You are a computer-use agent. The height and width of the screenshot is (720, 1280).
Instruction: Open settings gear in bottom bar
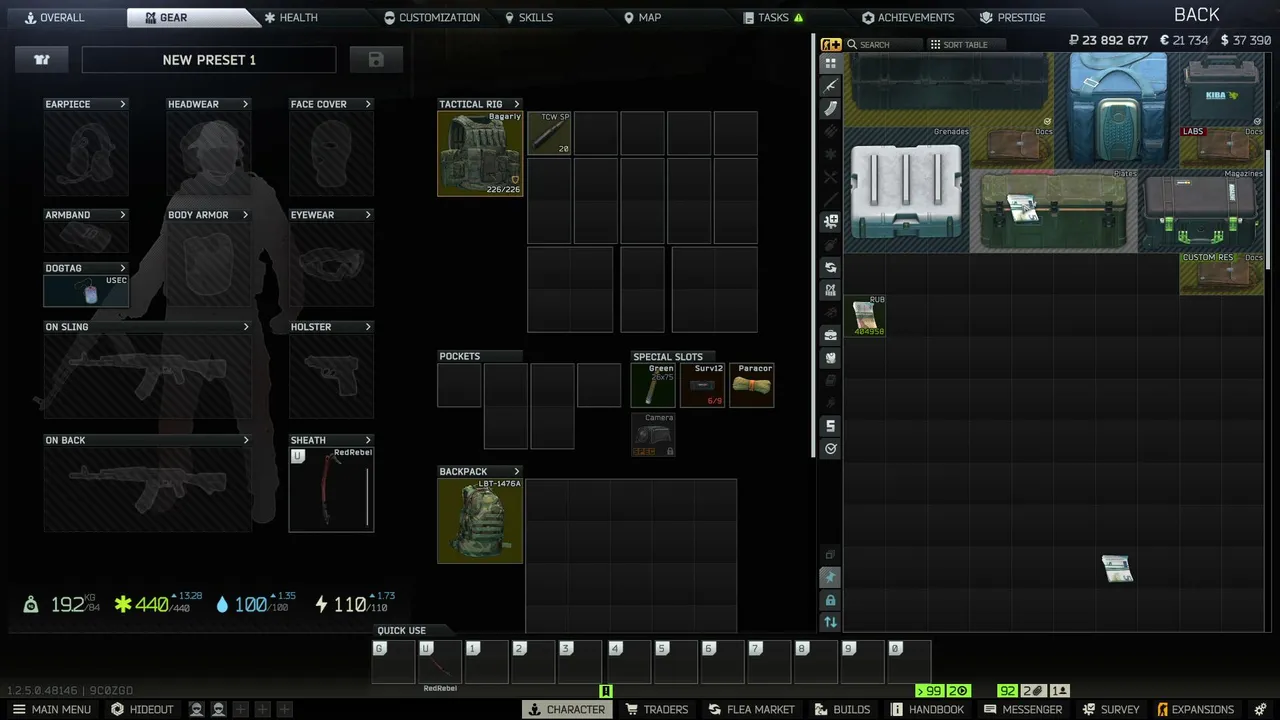click(1261, 709)
